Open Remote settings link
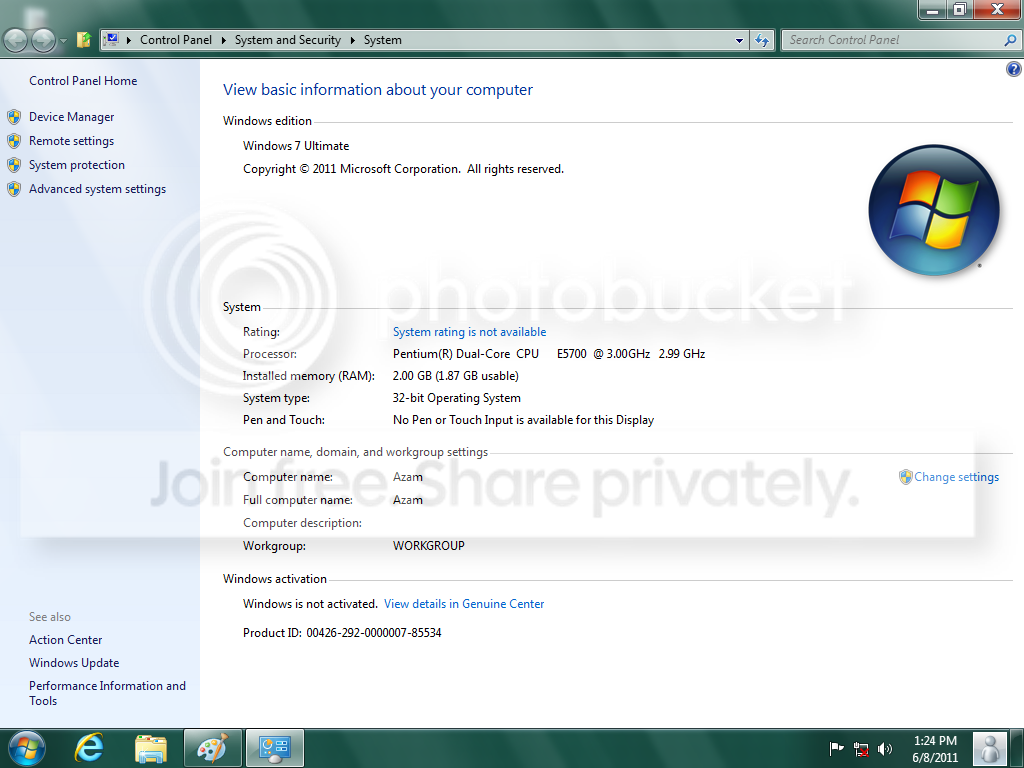 click(71, 141)
